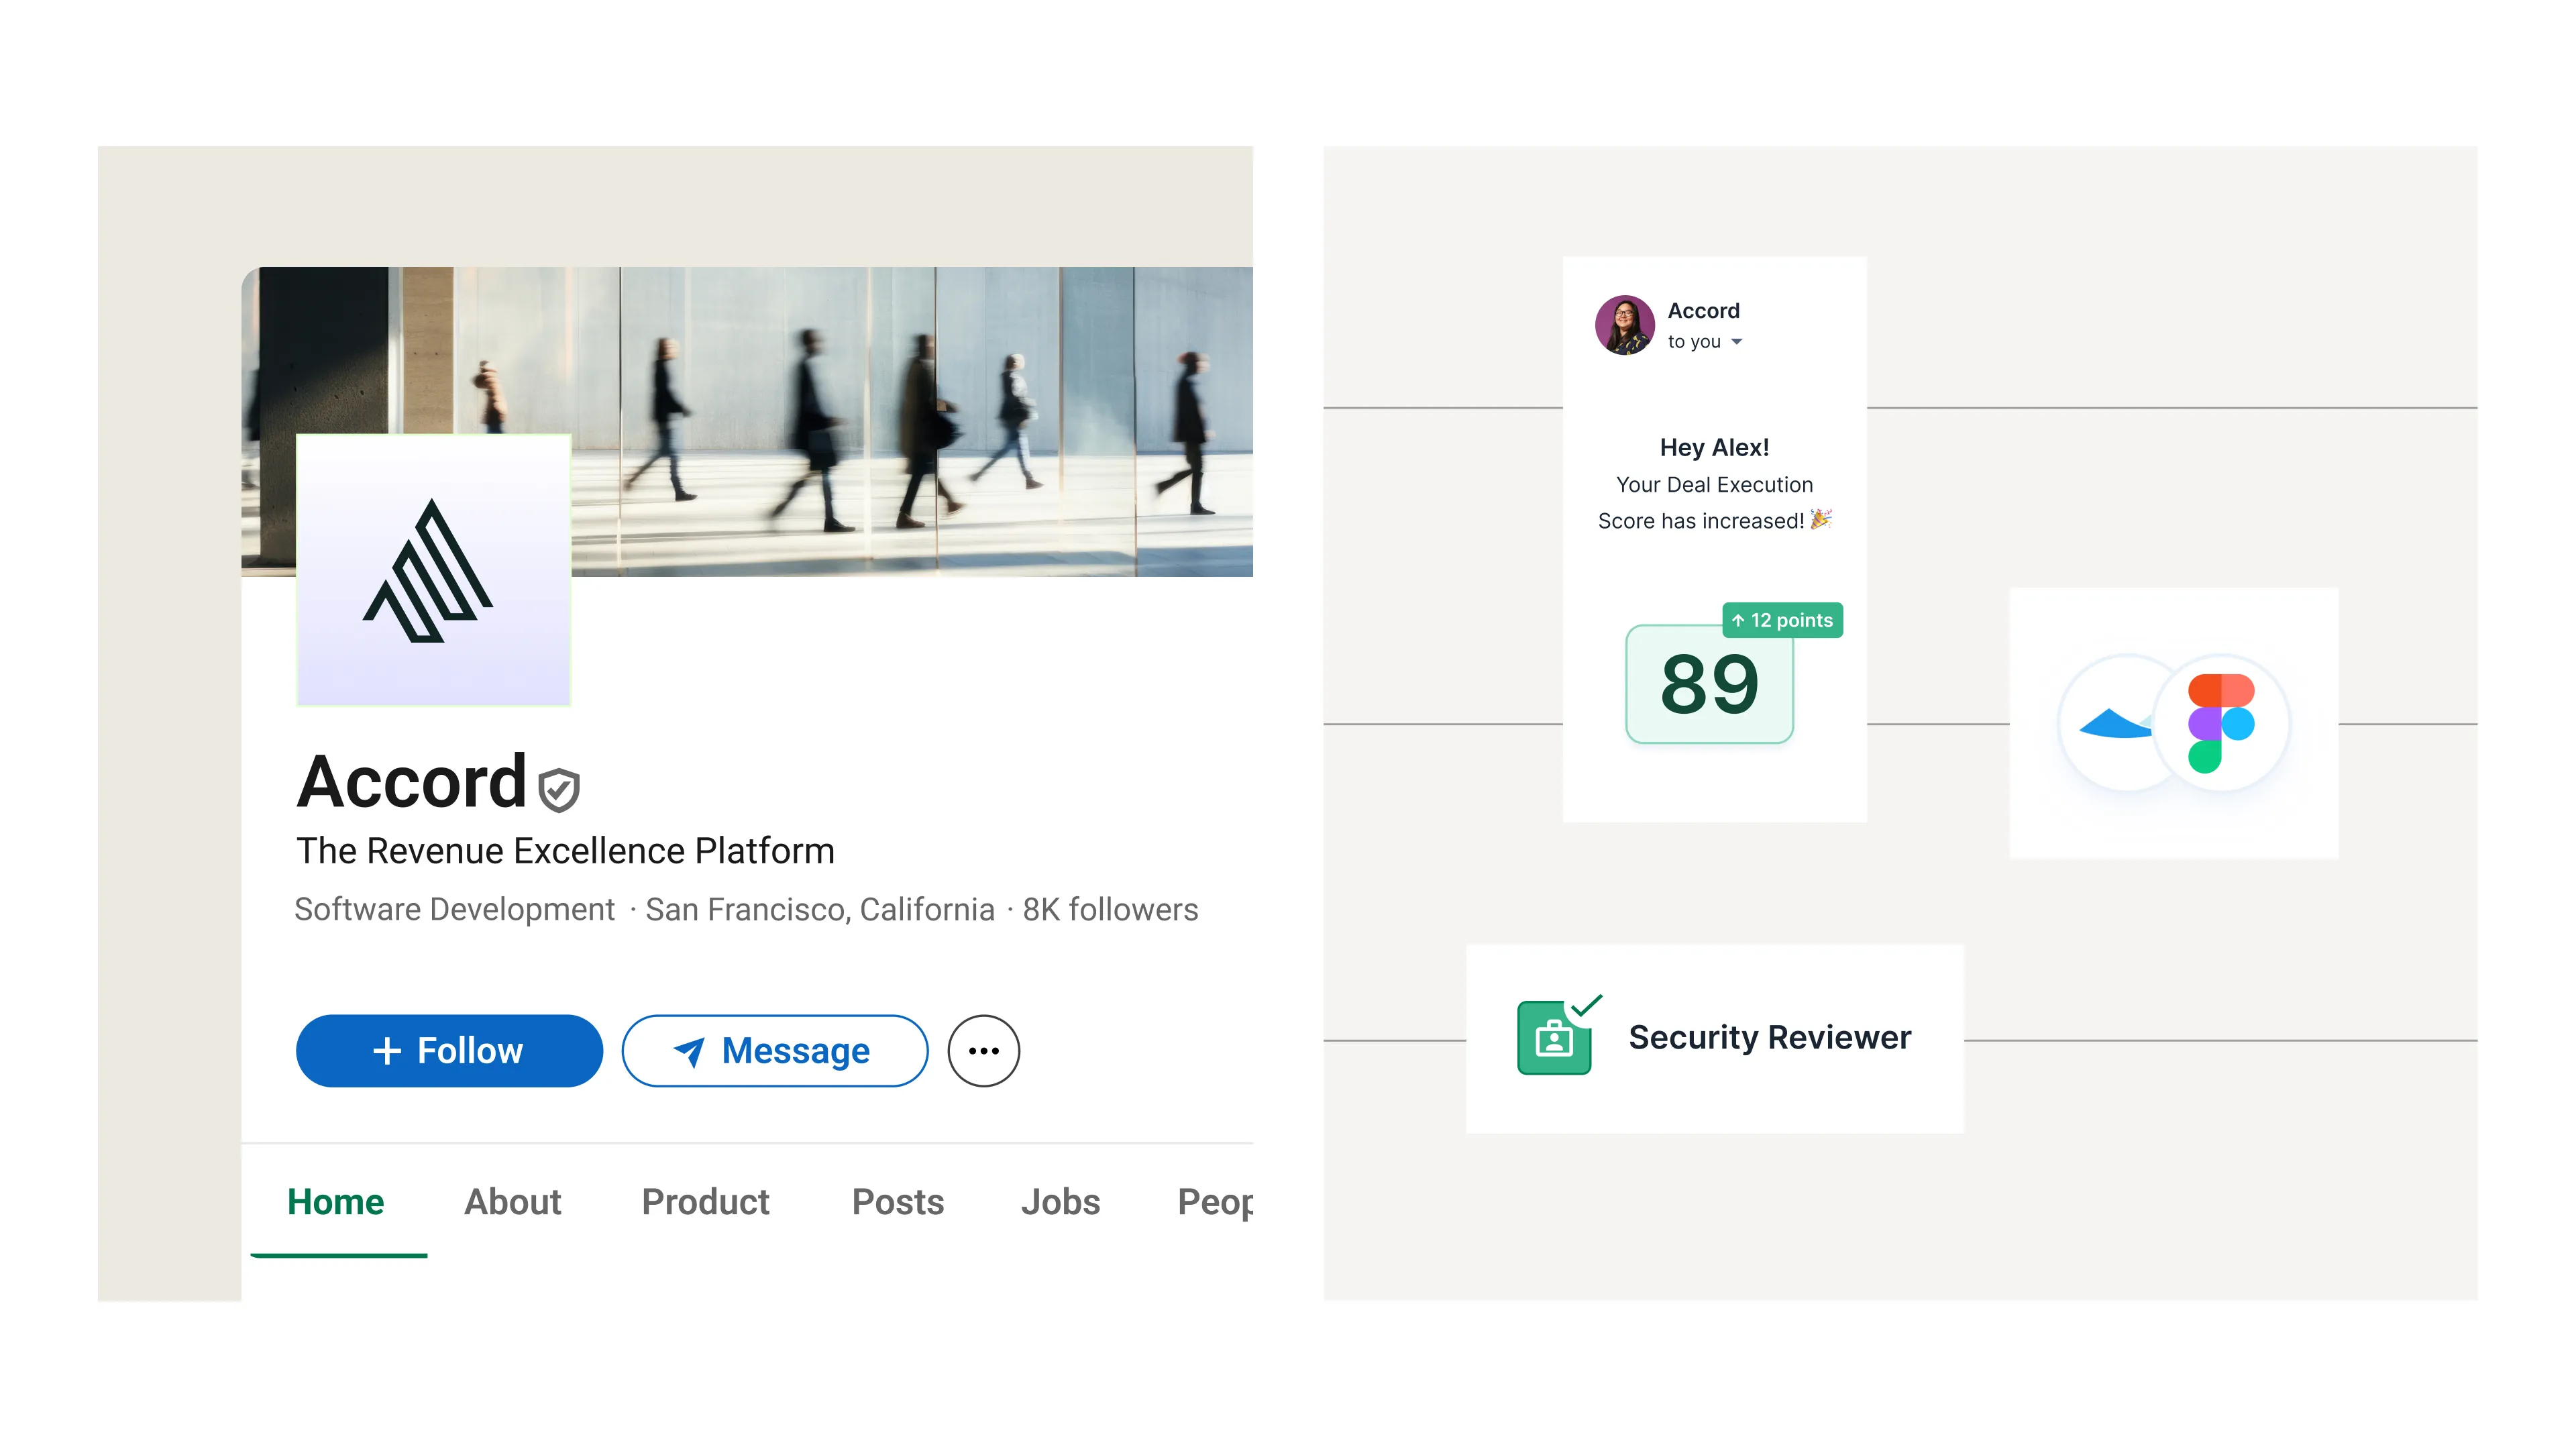Click the party popper emoji in message
Image resolution: width=2576 pixels, height=1449 pixels.
click(x=1821, y=519)
